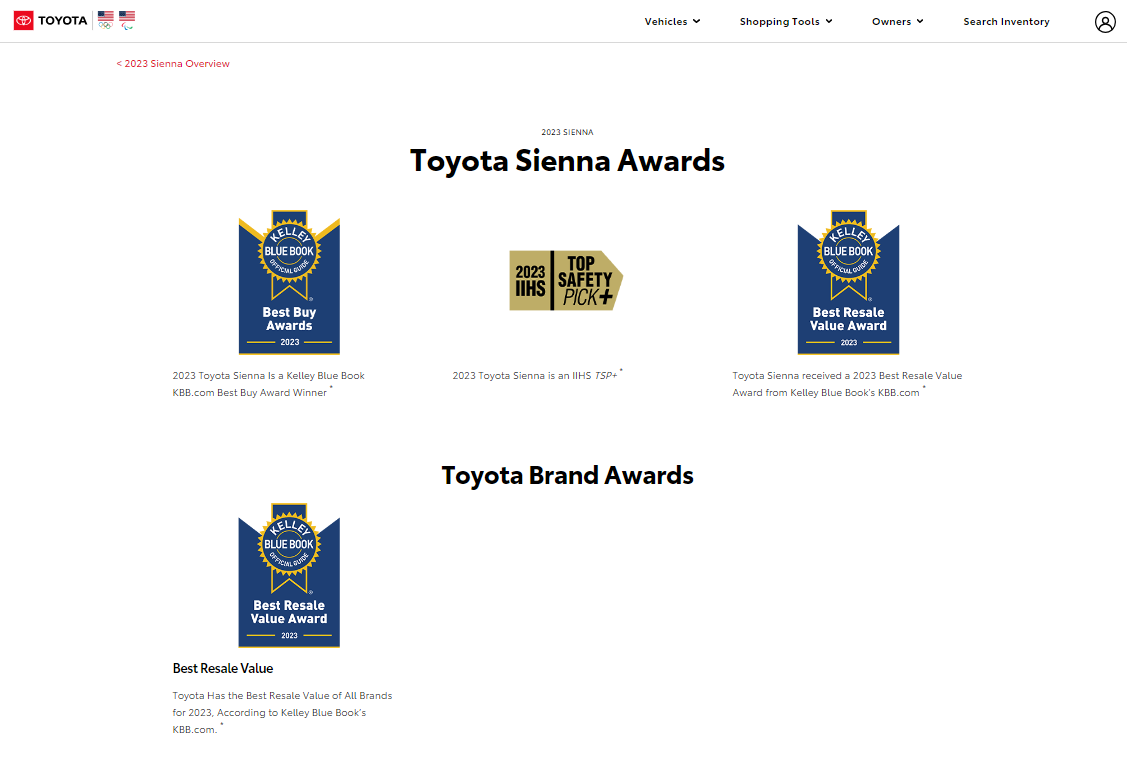
Task: Expand the Shopping Tools dropdown menu
Action: (x=786, y=22)
